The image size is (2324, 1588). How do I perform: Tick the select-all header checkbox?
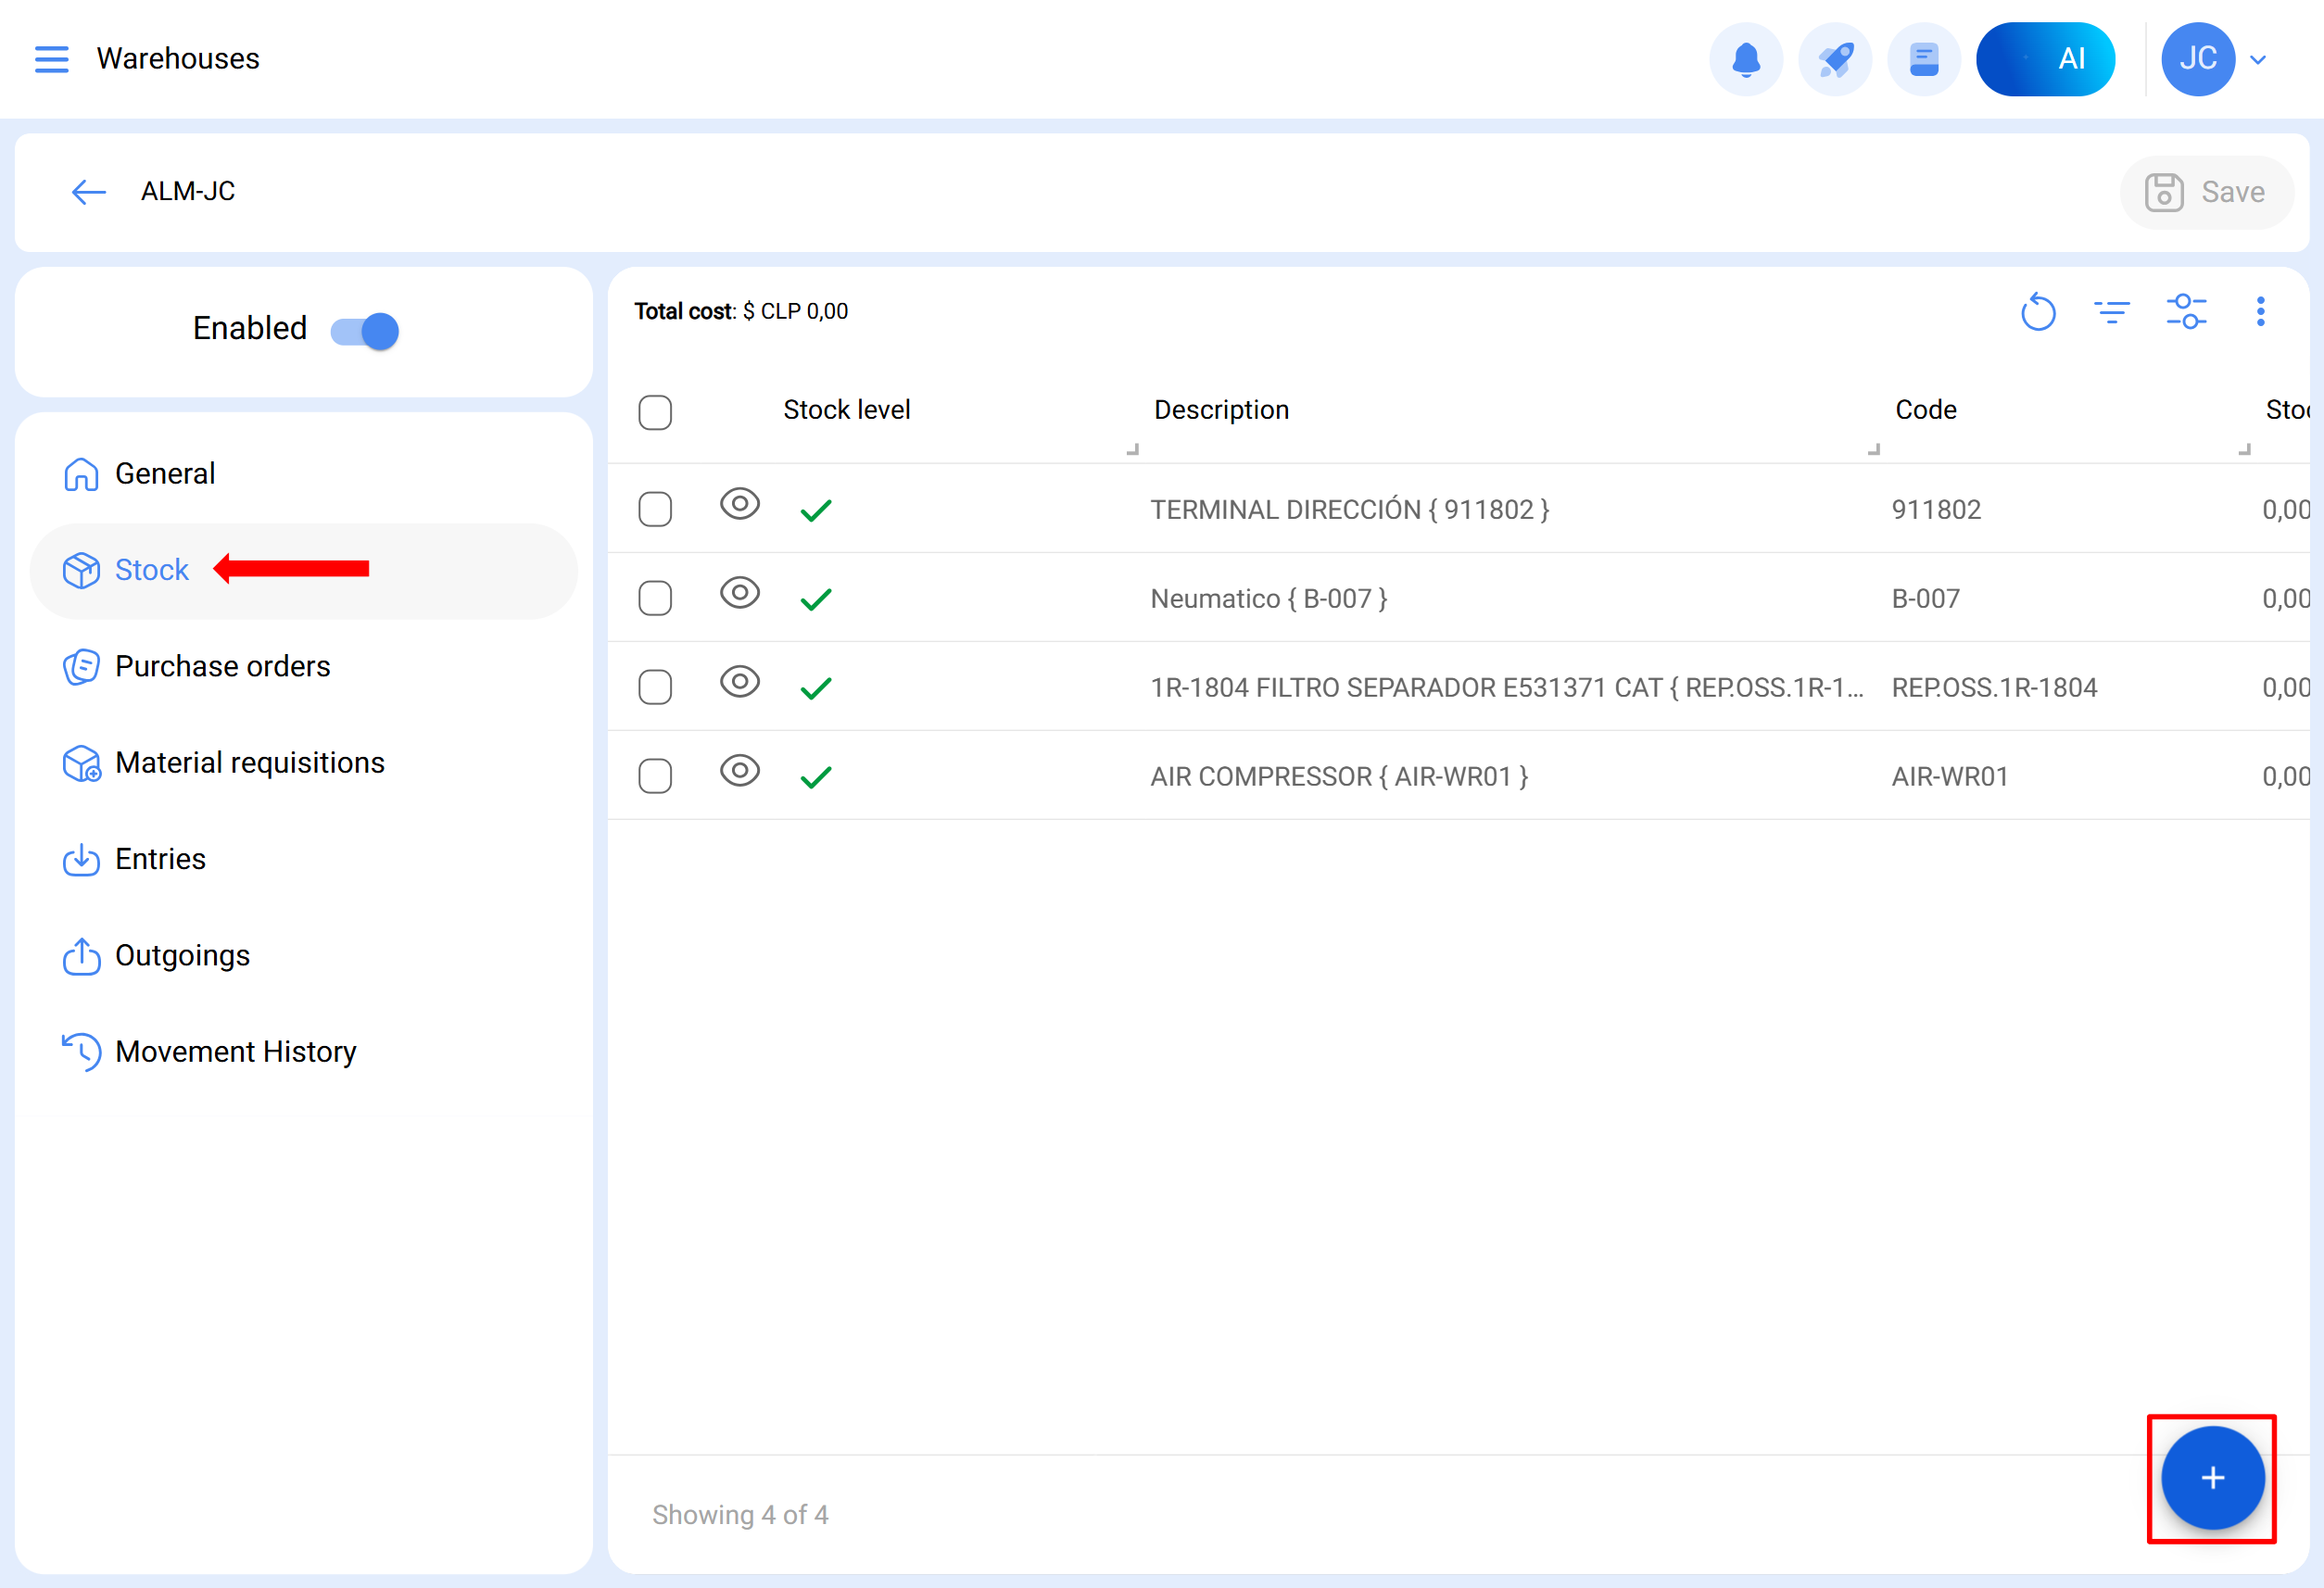point(655,411)
